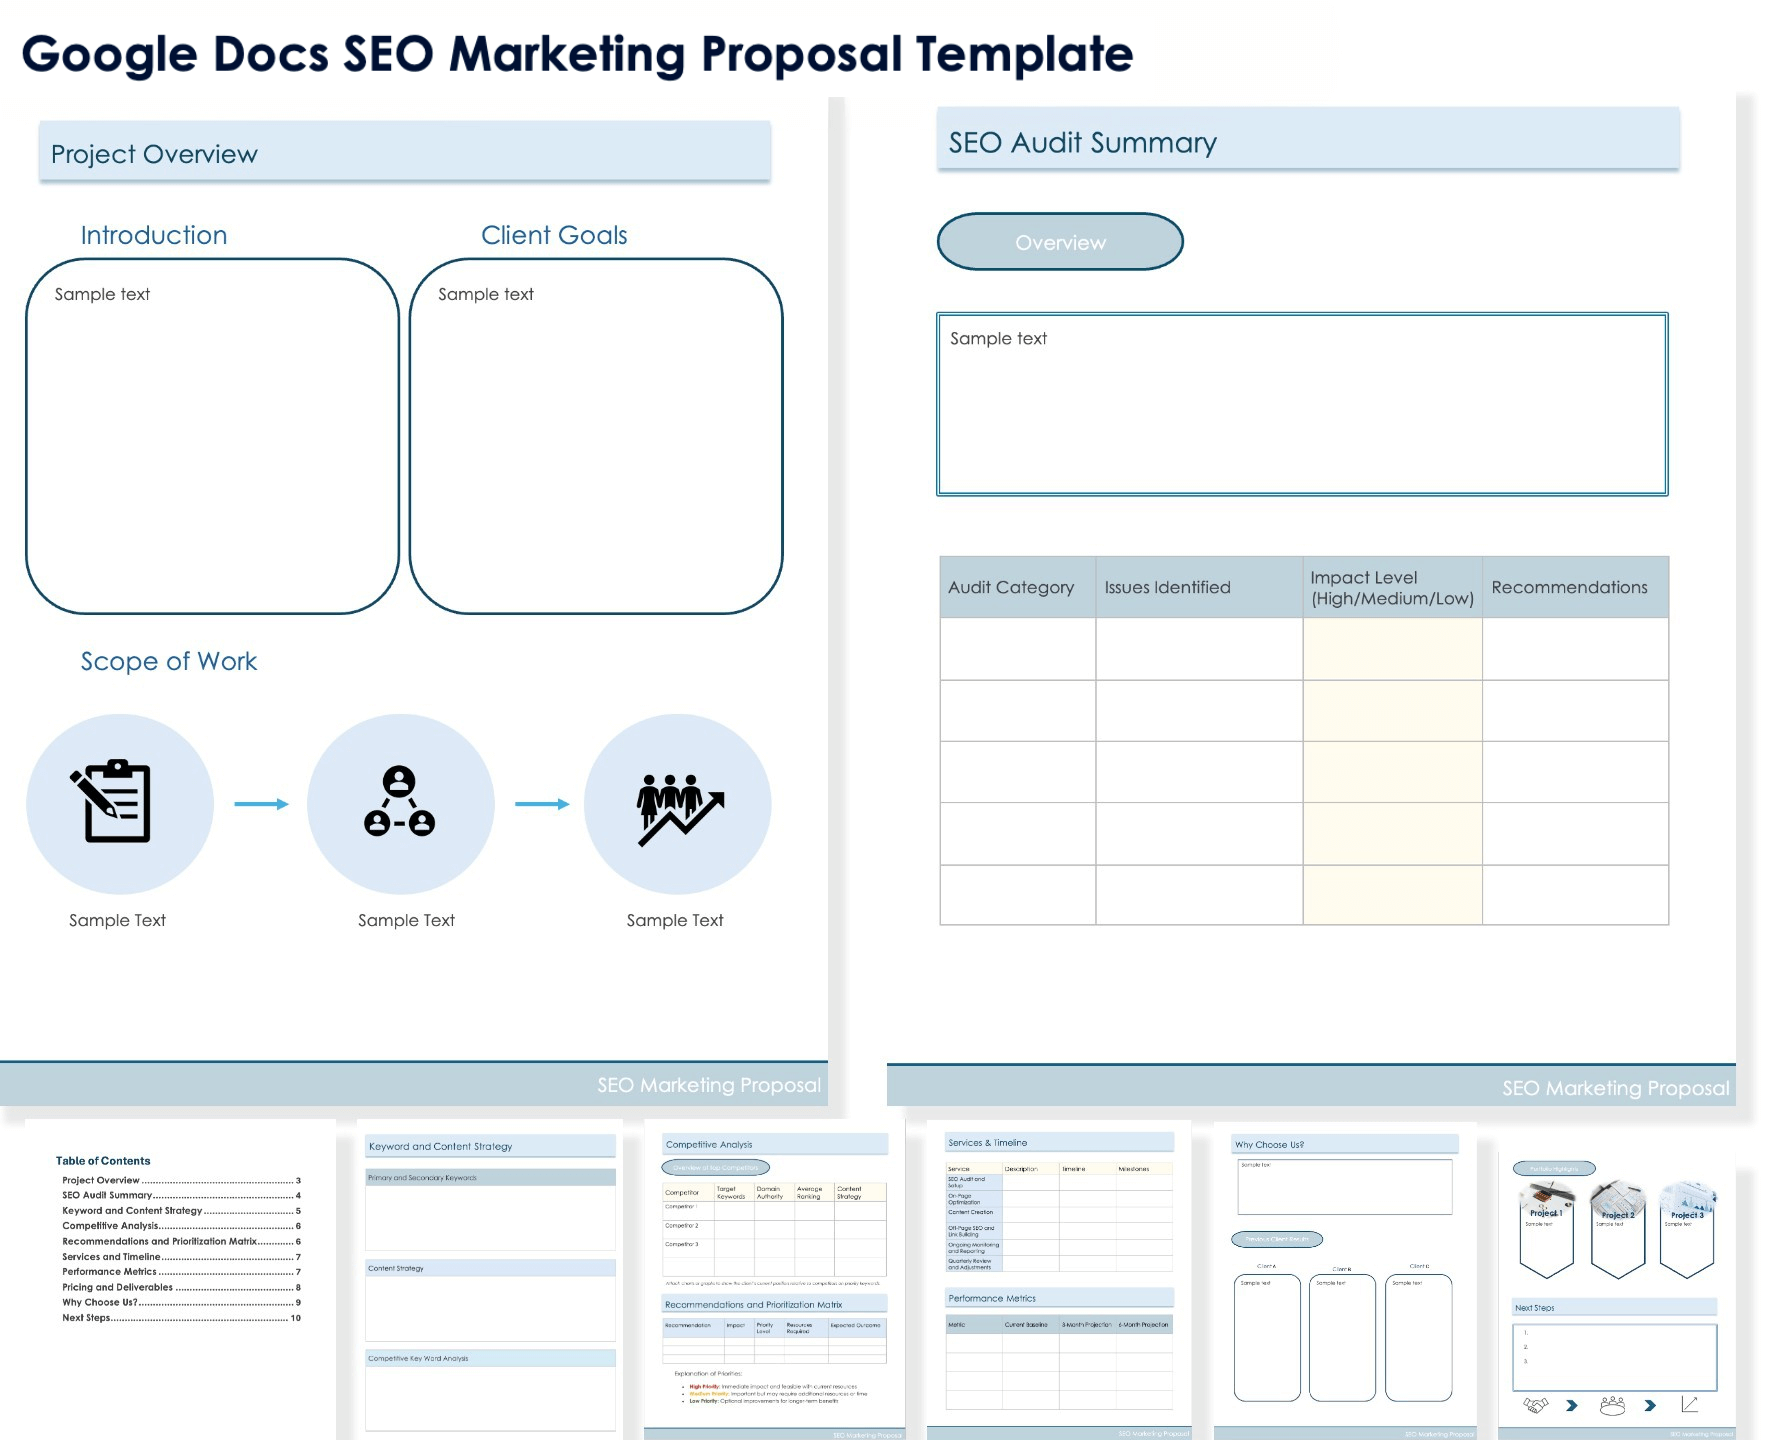Screen dimensions: 1773x1440
Task: Click the Introduction heading
Action: pyautogui.click(x=154, y=235)
